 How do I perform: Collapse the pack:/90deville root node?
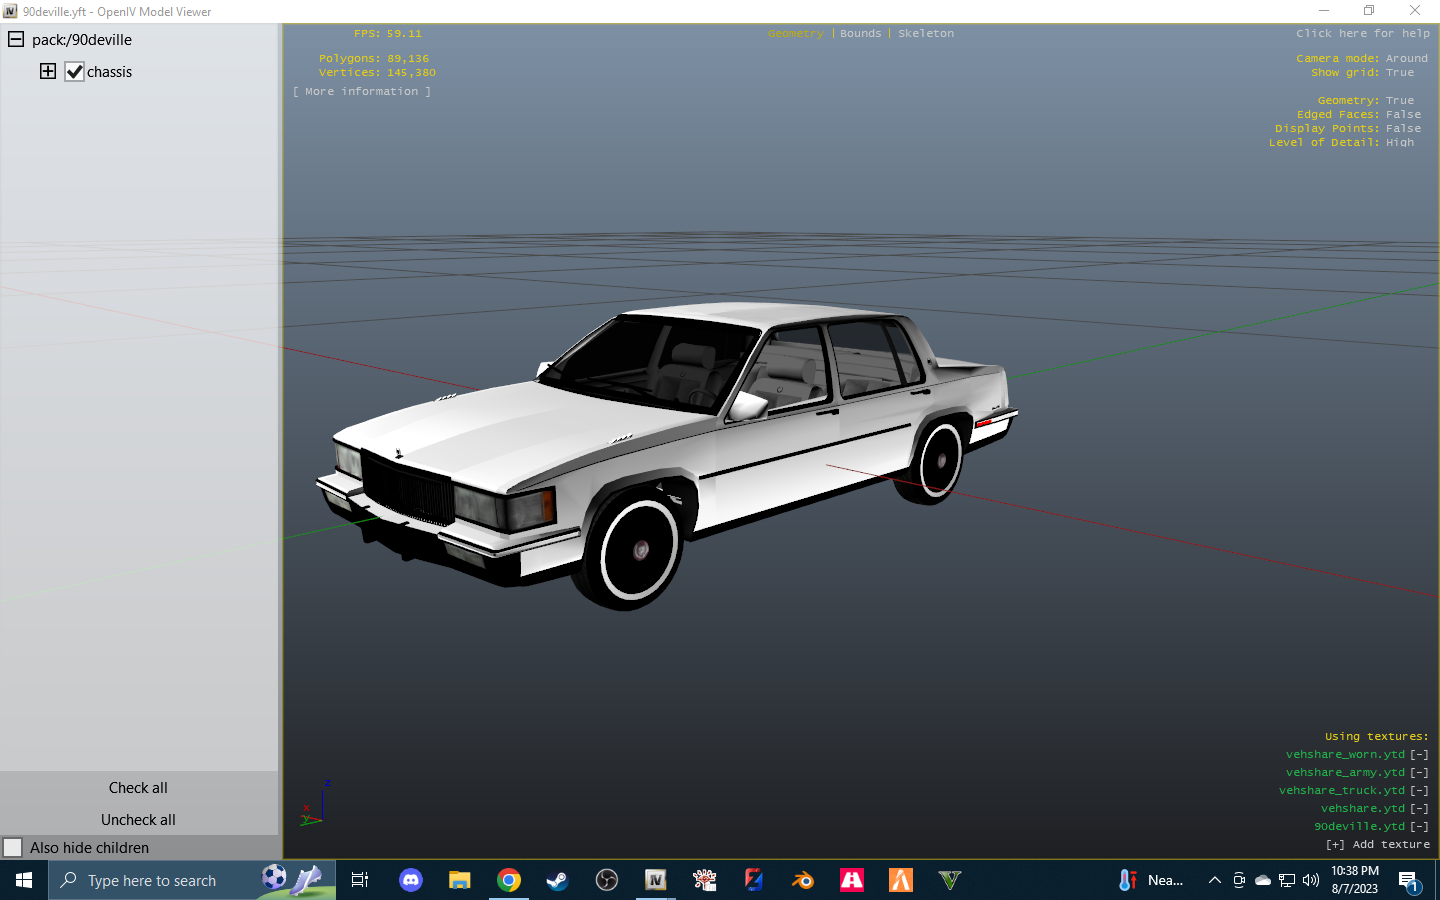[x=16, y=40]
